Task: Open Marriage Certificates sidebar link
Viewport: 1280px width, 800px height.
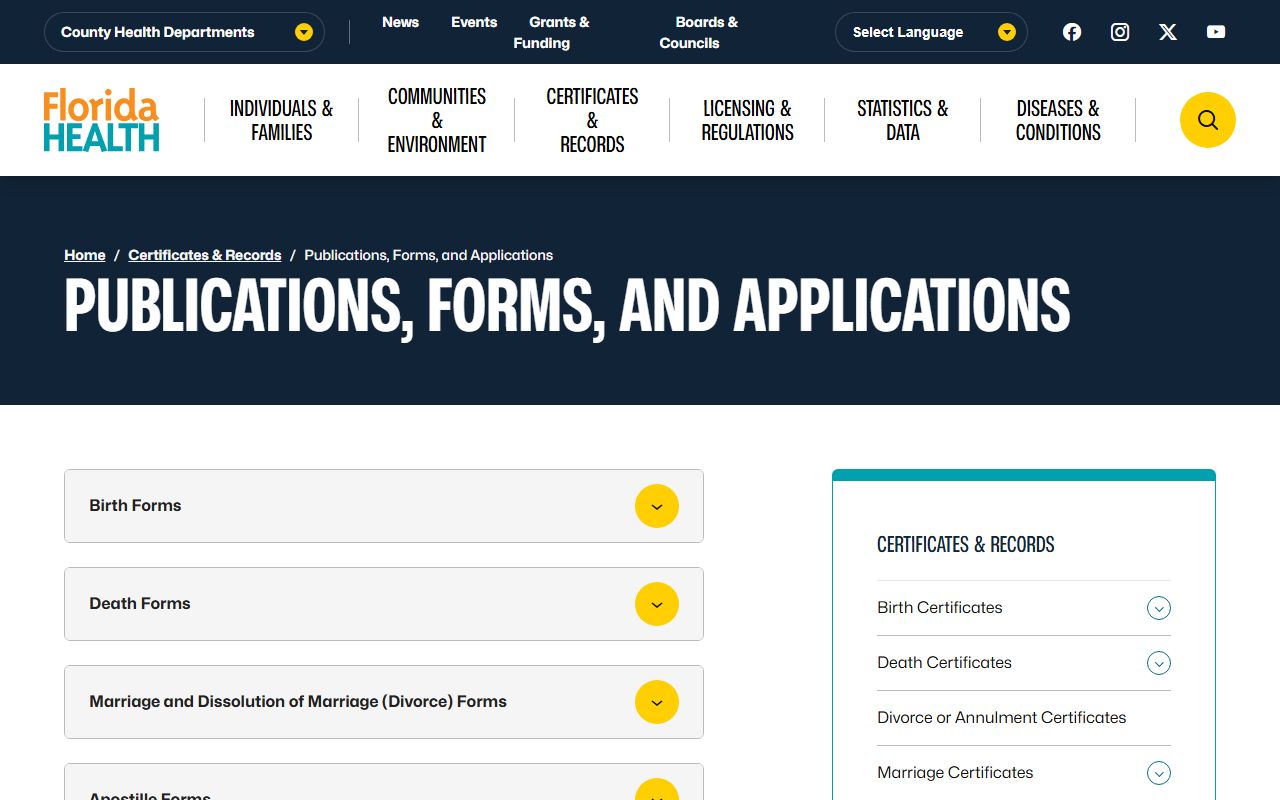Action: point(955,773)
